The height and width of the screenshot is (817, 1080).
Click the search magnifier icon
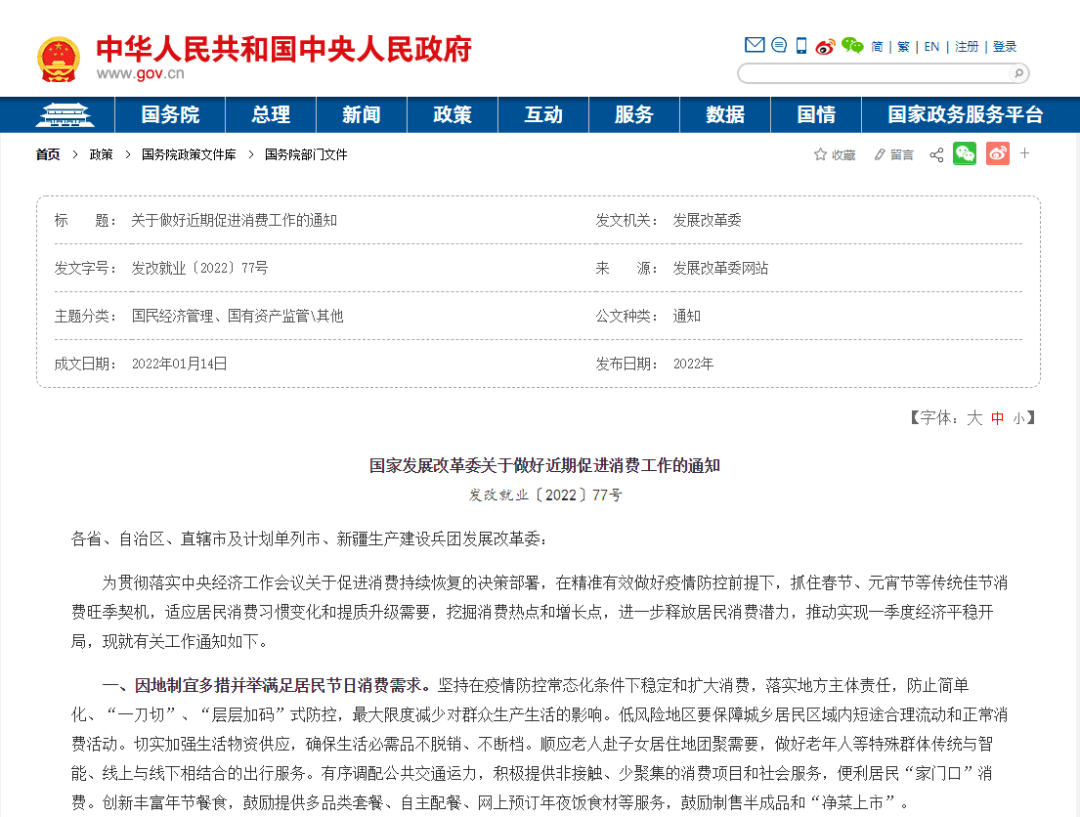pyautogui.click(x=1018, y=74)
